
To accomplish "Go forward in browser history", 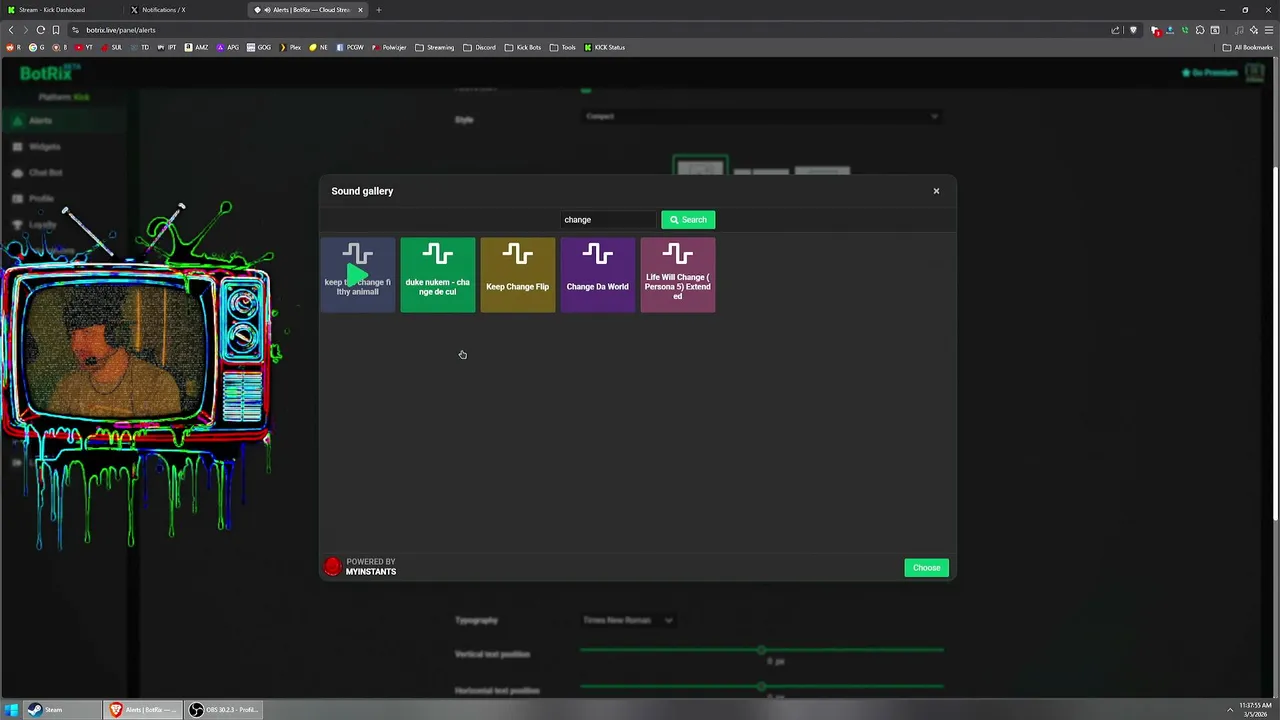I will click(x=26, y=30).
